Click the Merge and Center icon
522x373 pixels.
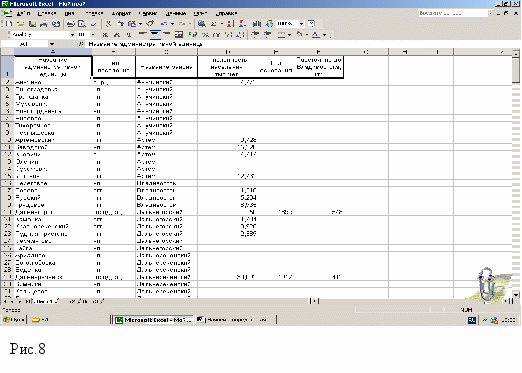tap(179, 34)
